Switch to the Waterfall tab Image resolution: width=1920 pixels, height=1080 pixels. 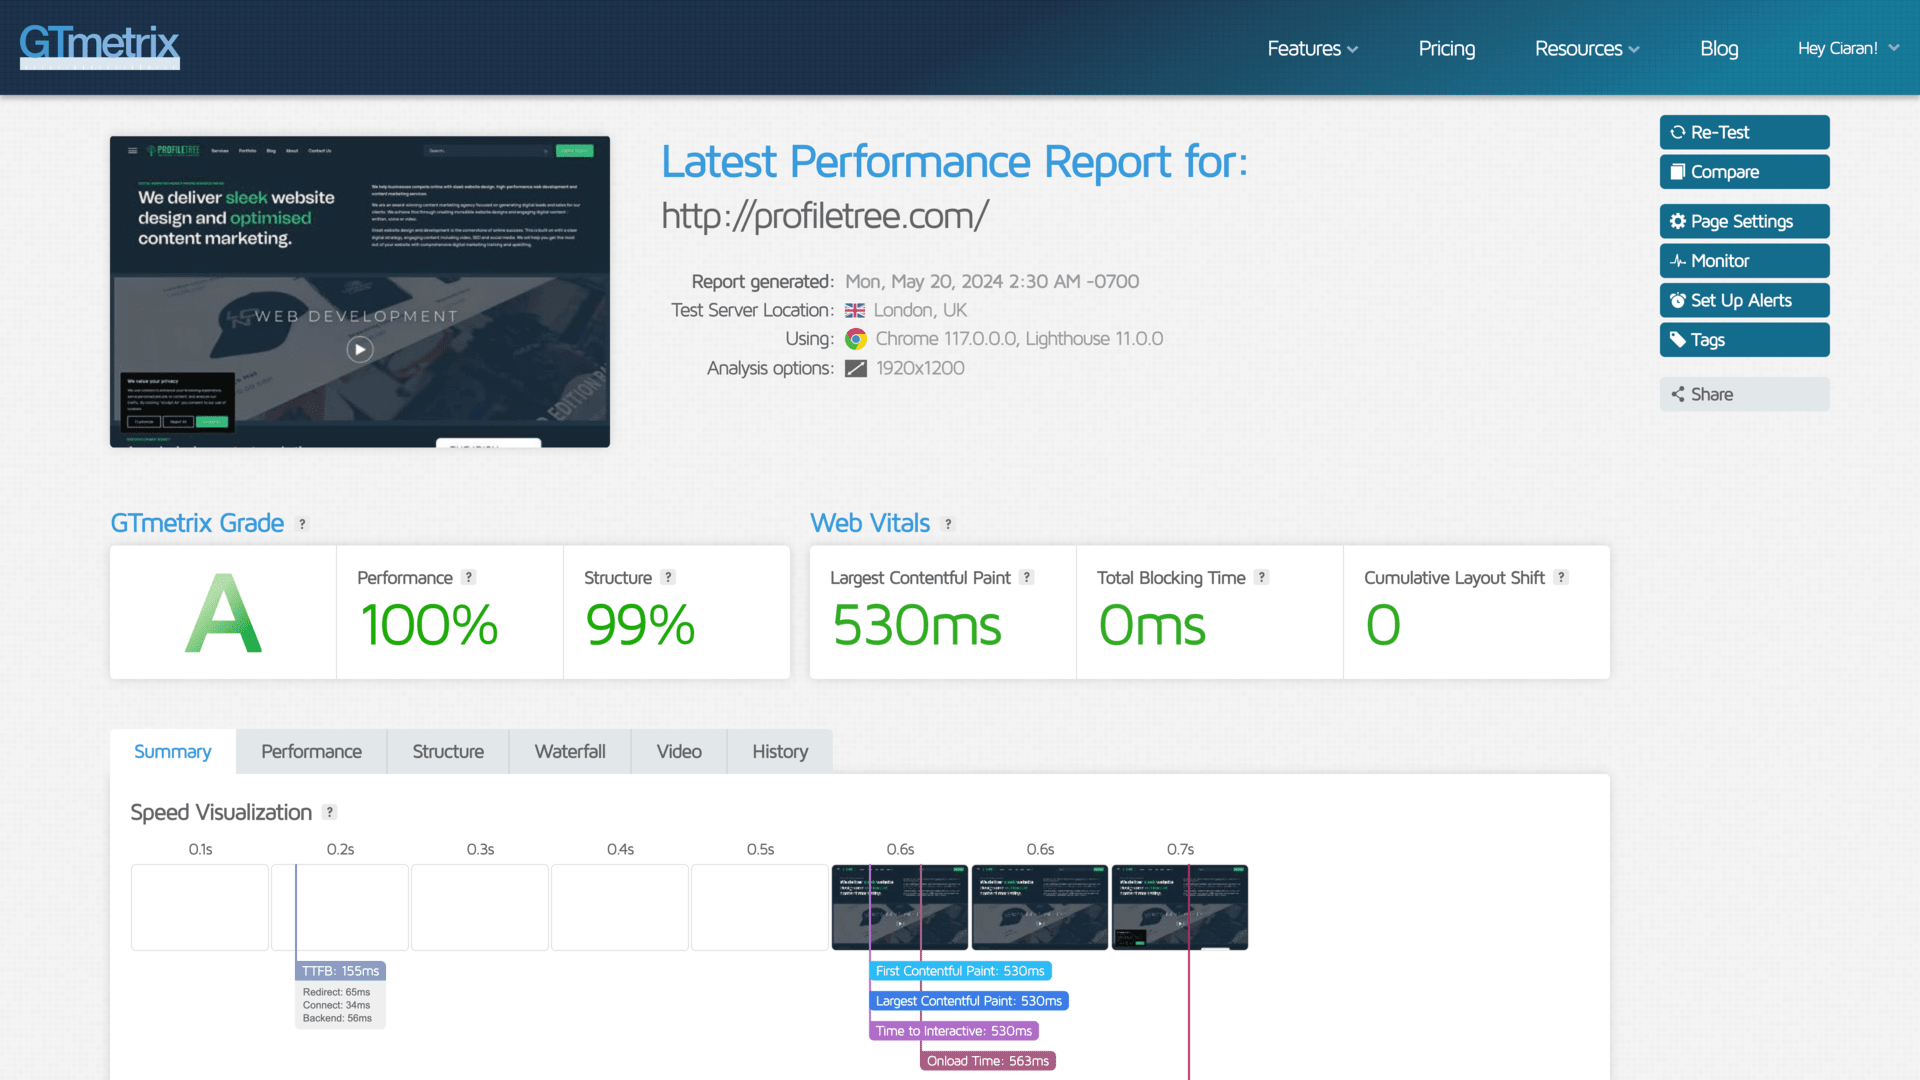569,751
